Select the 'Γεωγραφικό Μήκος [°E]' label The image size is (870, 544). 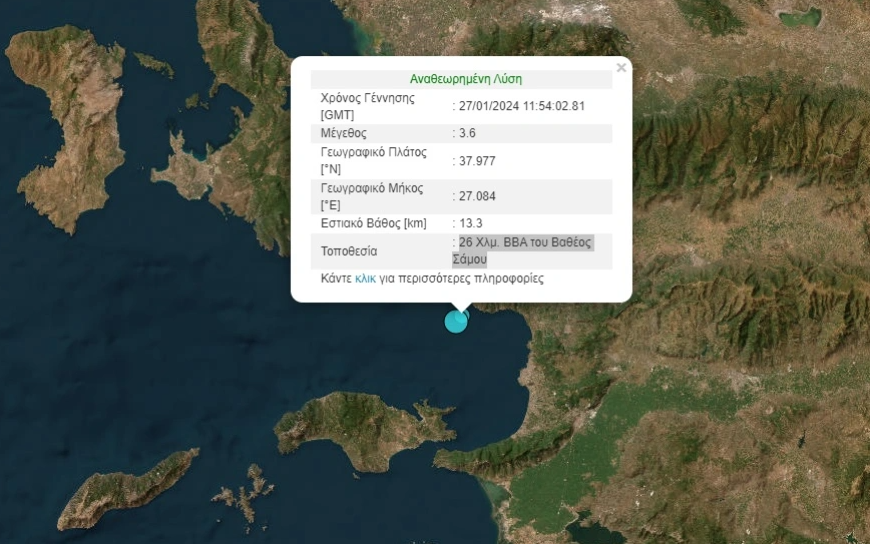pyautogui.click(x=372, y=196)
